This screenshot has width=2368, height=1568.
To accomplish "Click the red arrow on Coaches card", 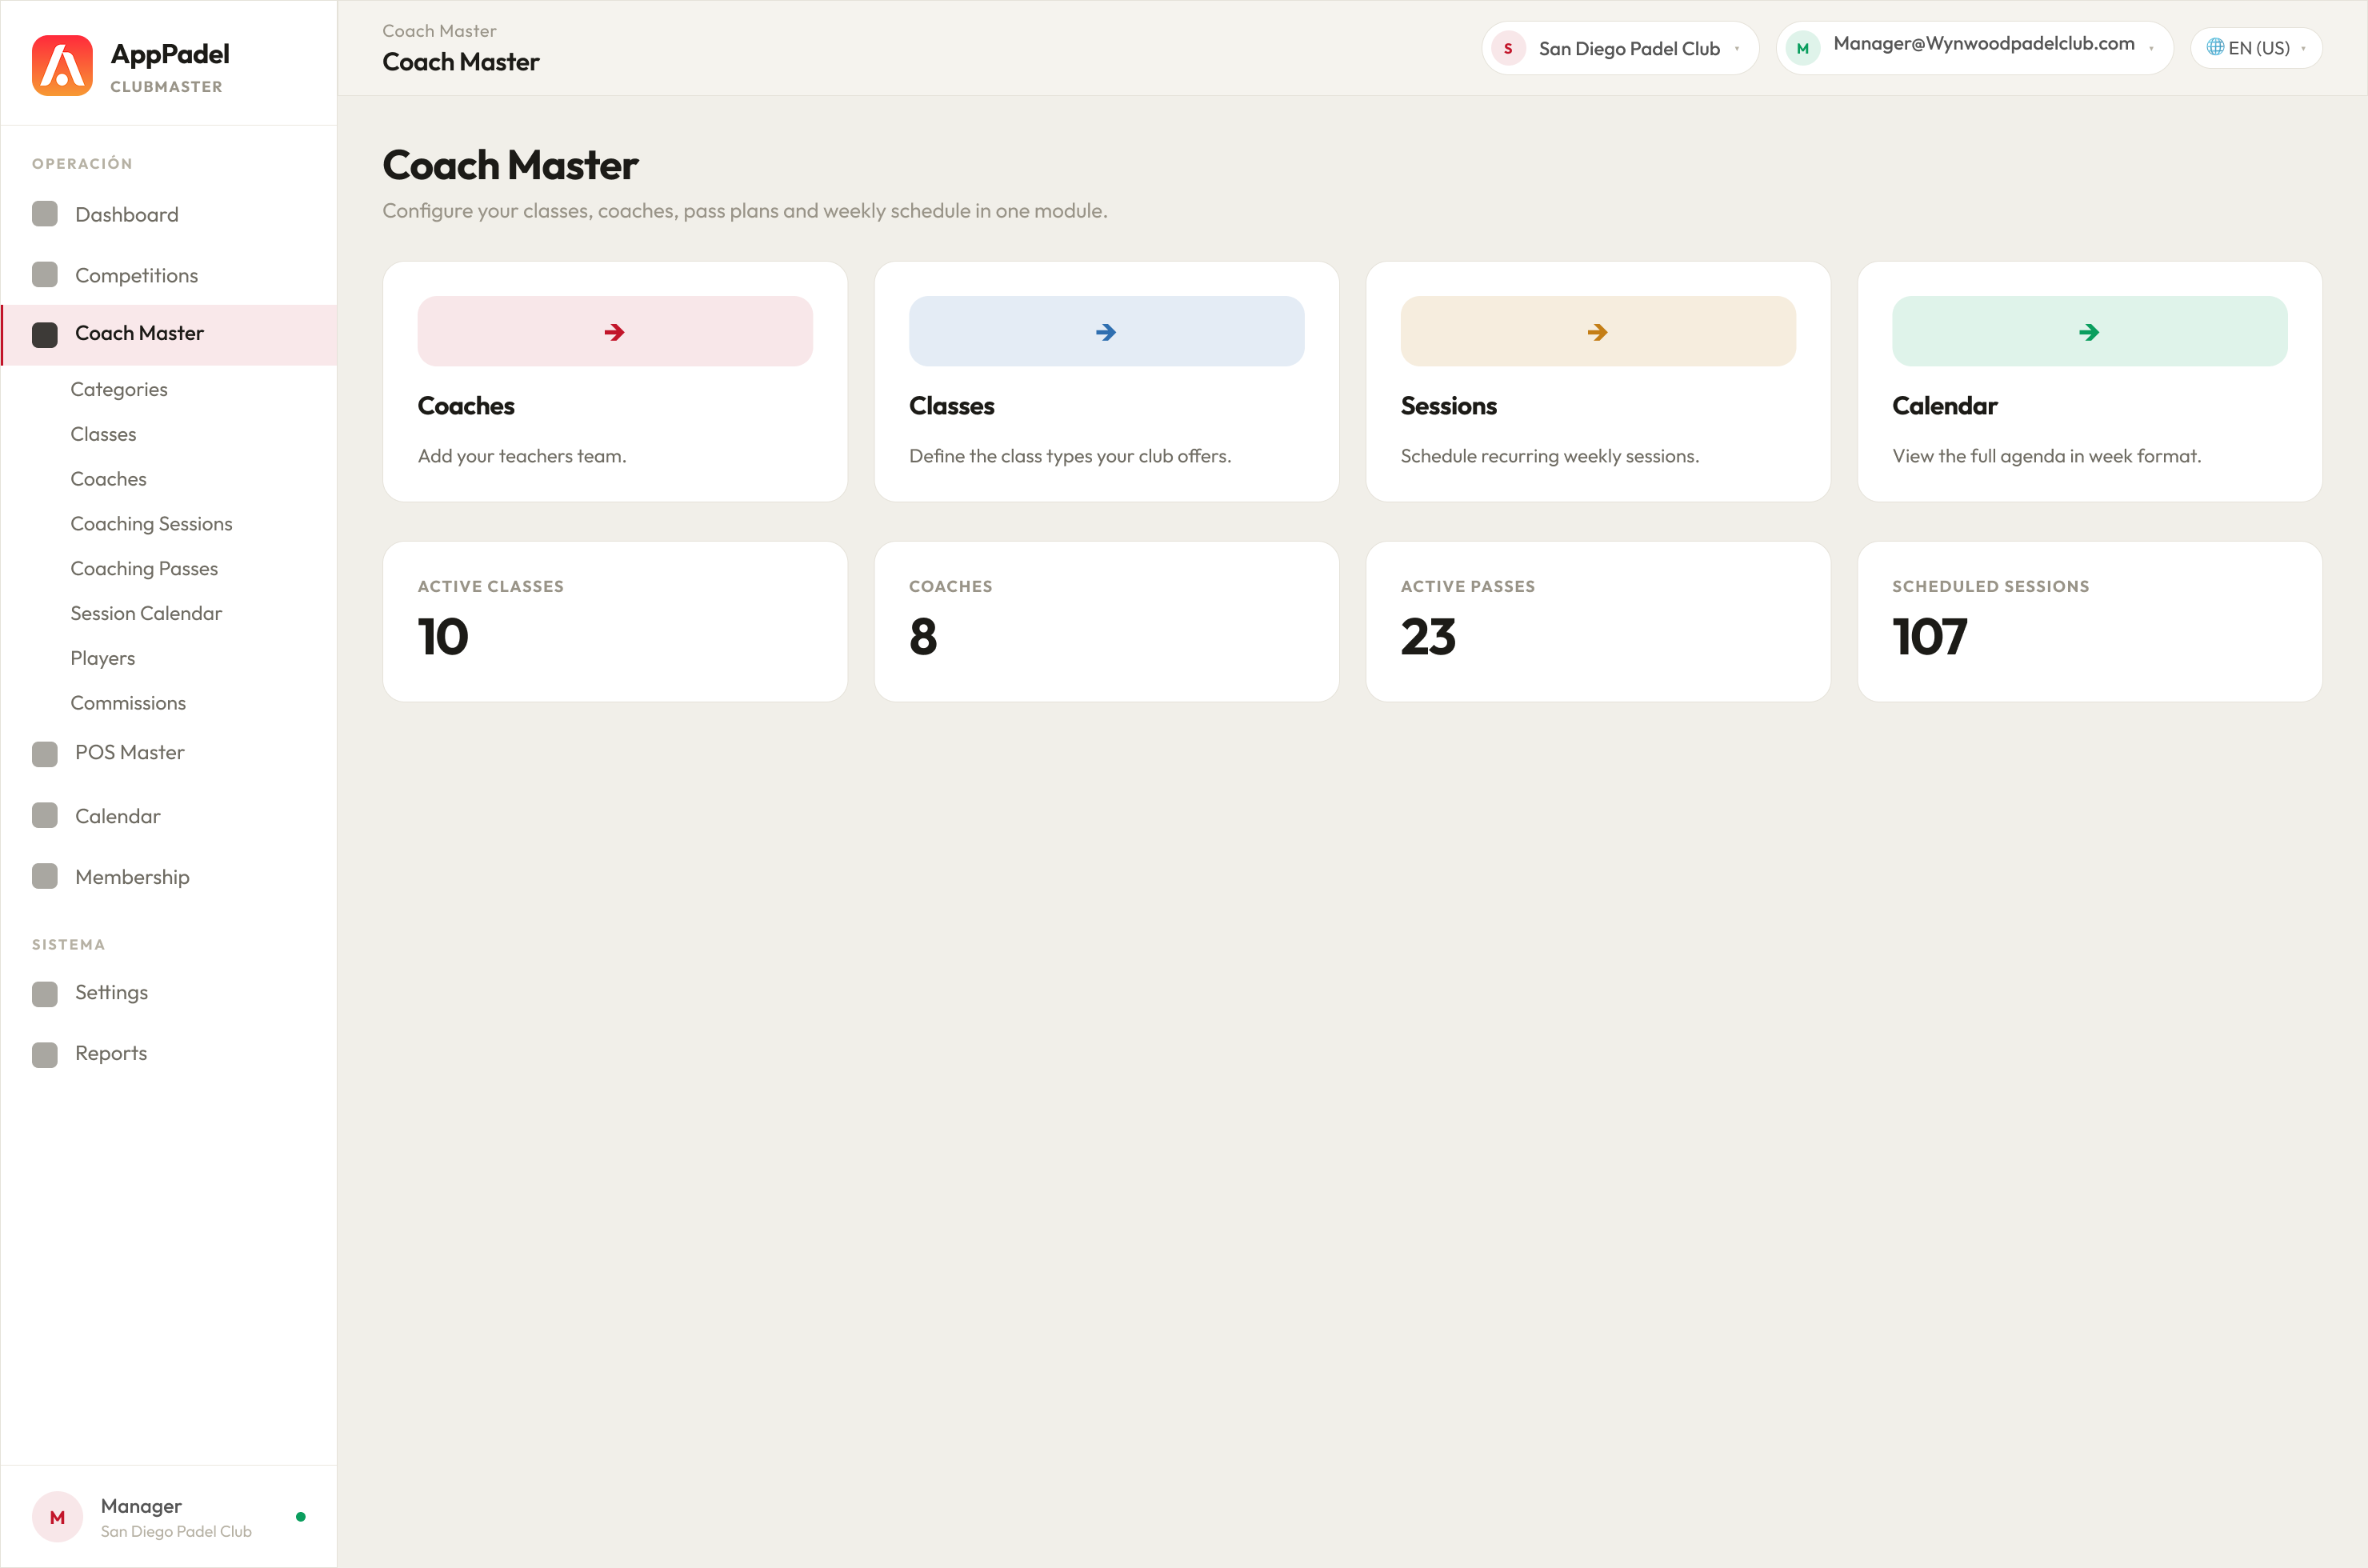I will tap(615, 332).
